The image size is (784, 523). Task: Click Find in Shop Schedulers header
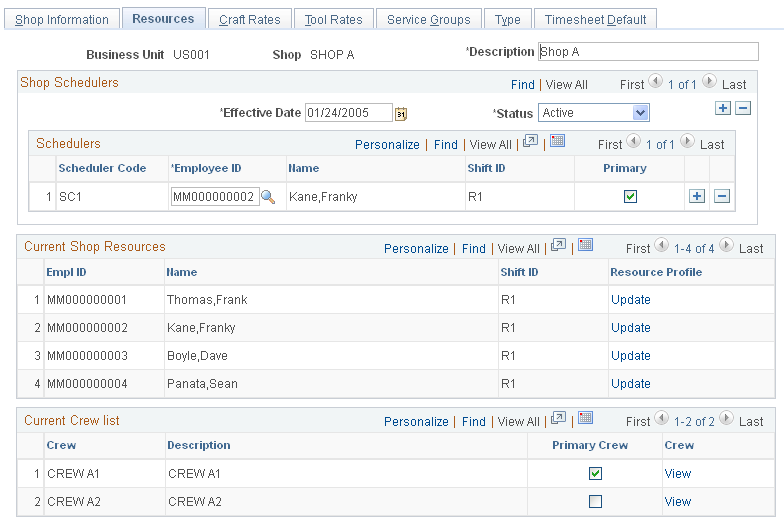tap(522, 85)
